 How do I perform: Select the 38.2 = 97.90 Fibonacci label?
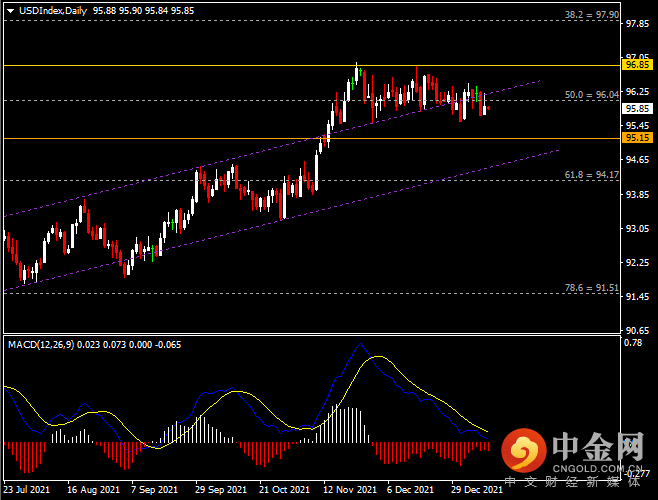(x=587, y=15)
